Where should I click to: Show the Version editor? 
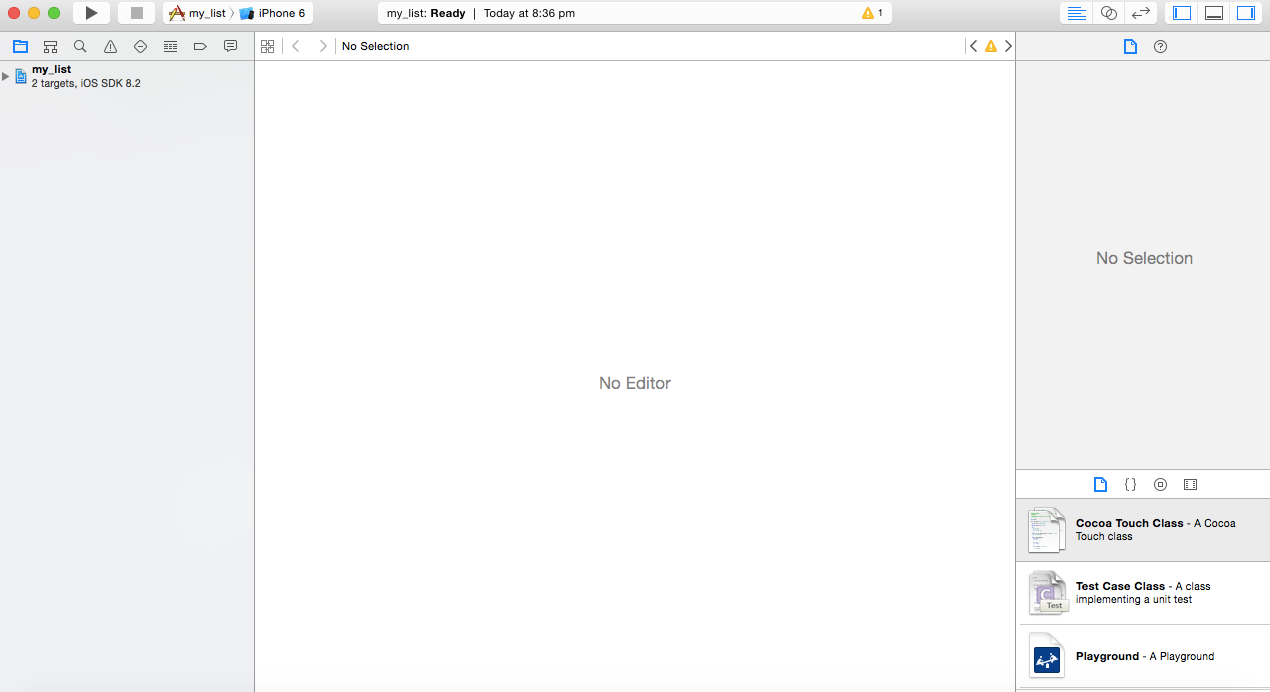point(1141,14)
